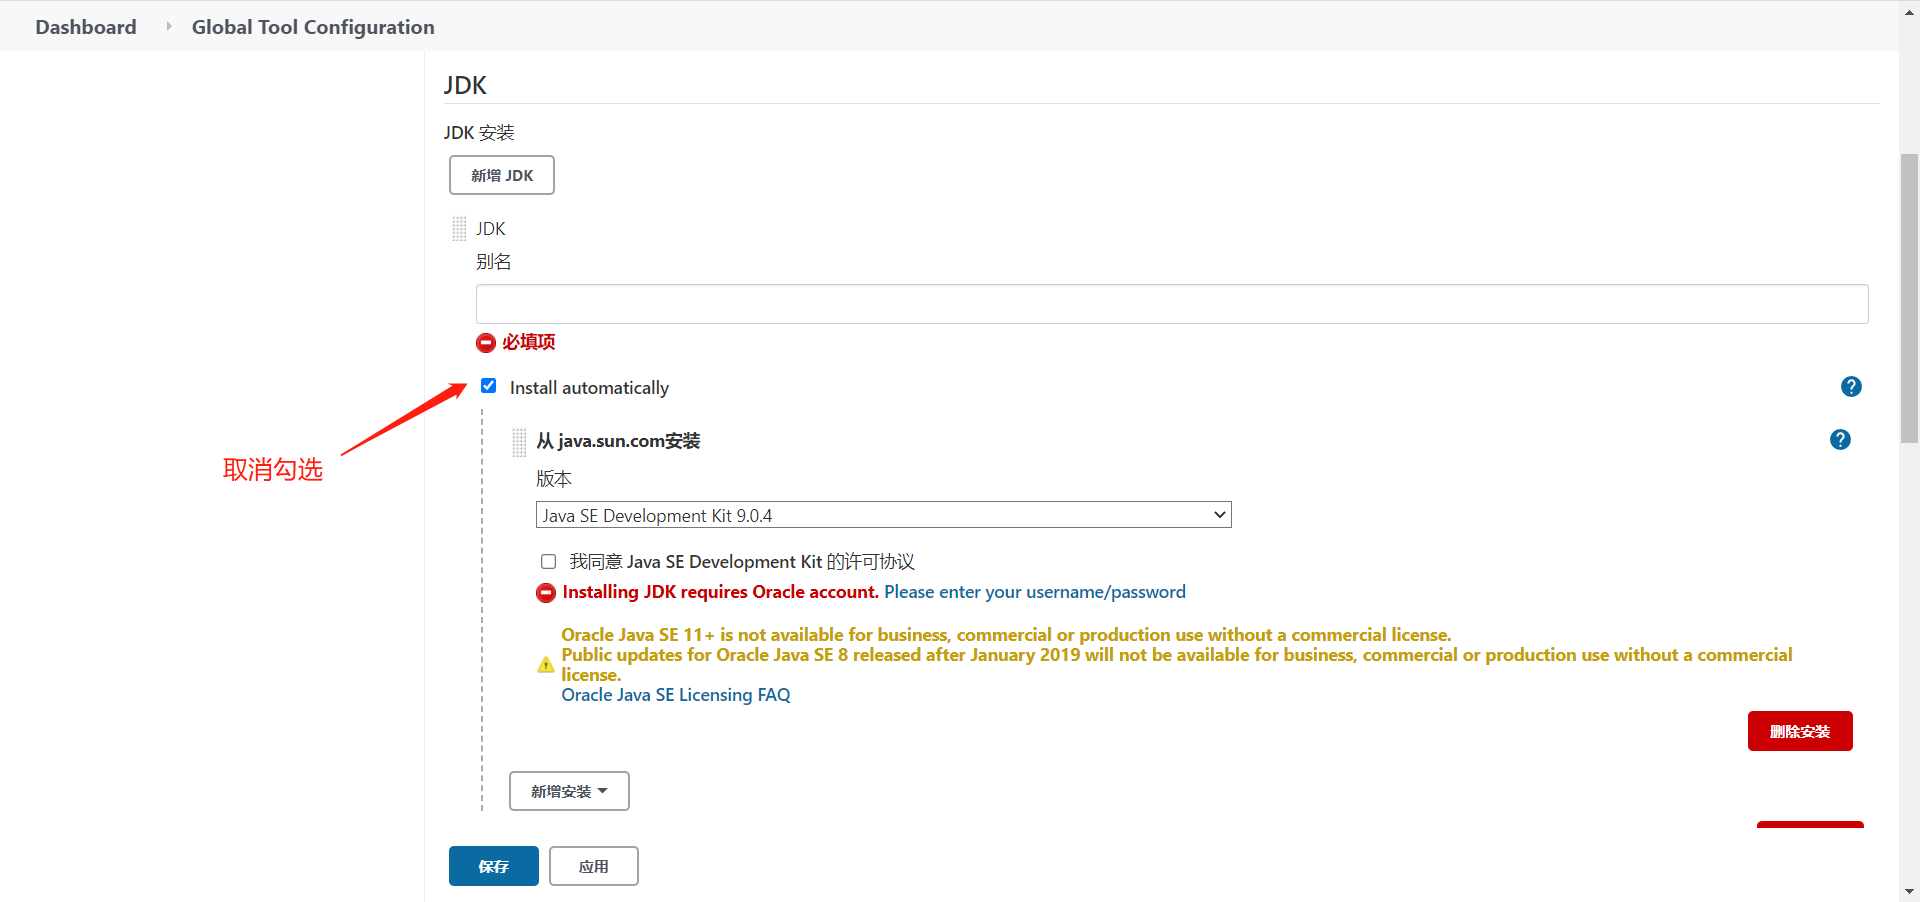Viewport: 1920px width, 902px height.
Task: Click the JDK entry drag handle
Action: click(x=459, y=229)
